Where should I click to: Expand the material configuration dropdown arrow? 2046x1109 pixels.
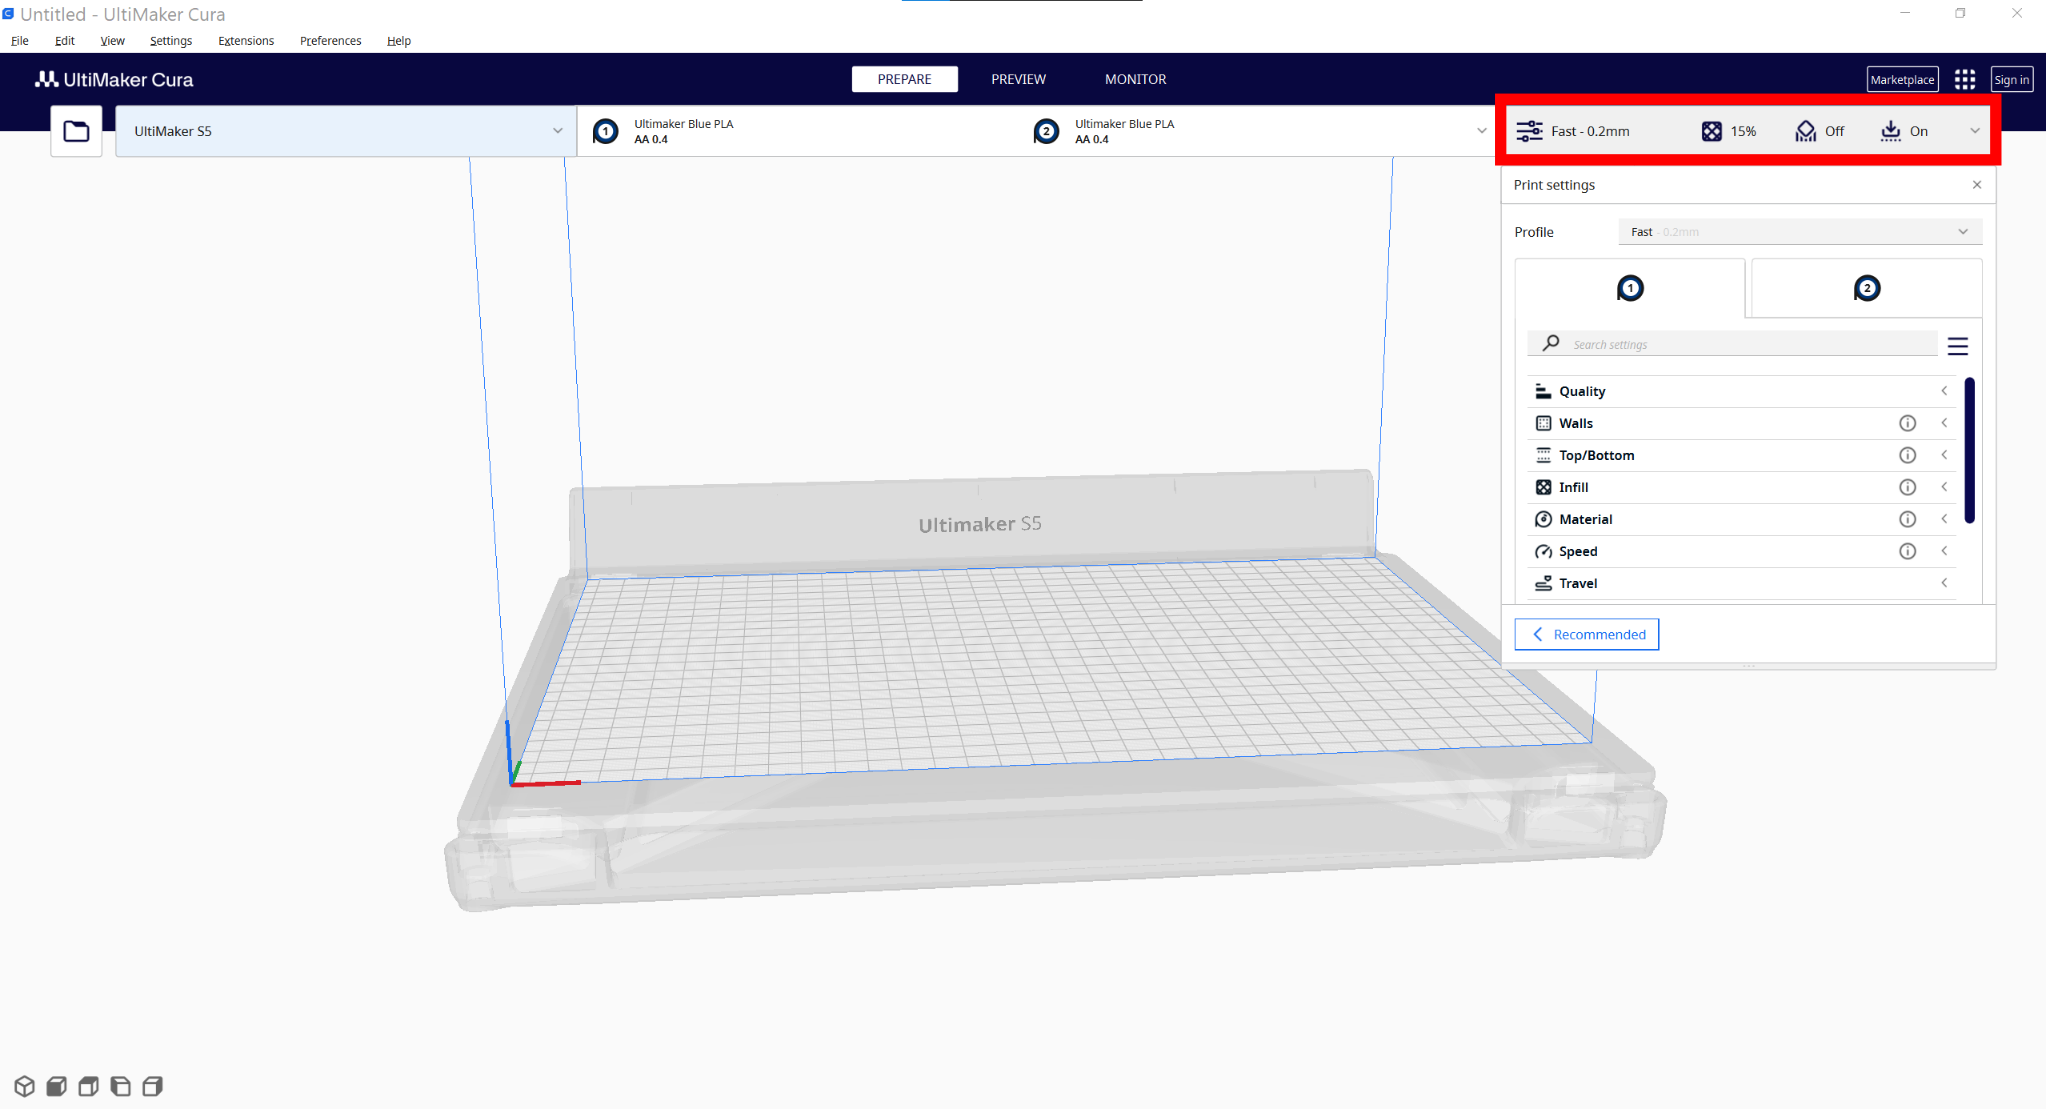point(1481,131)
